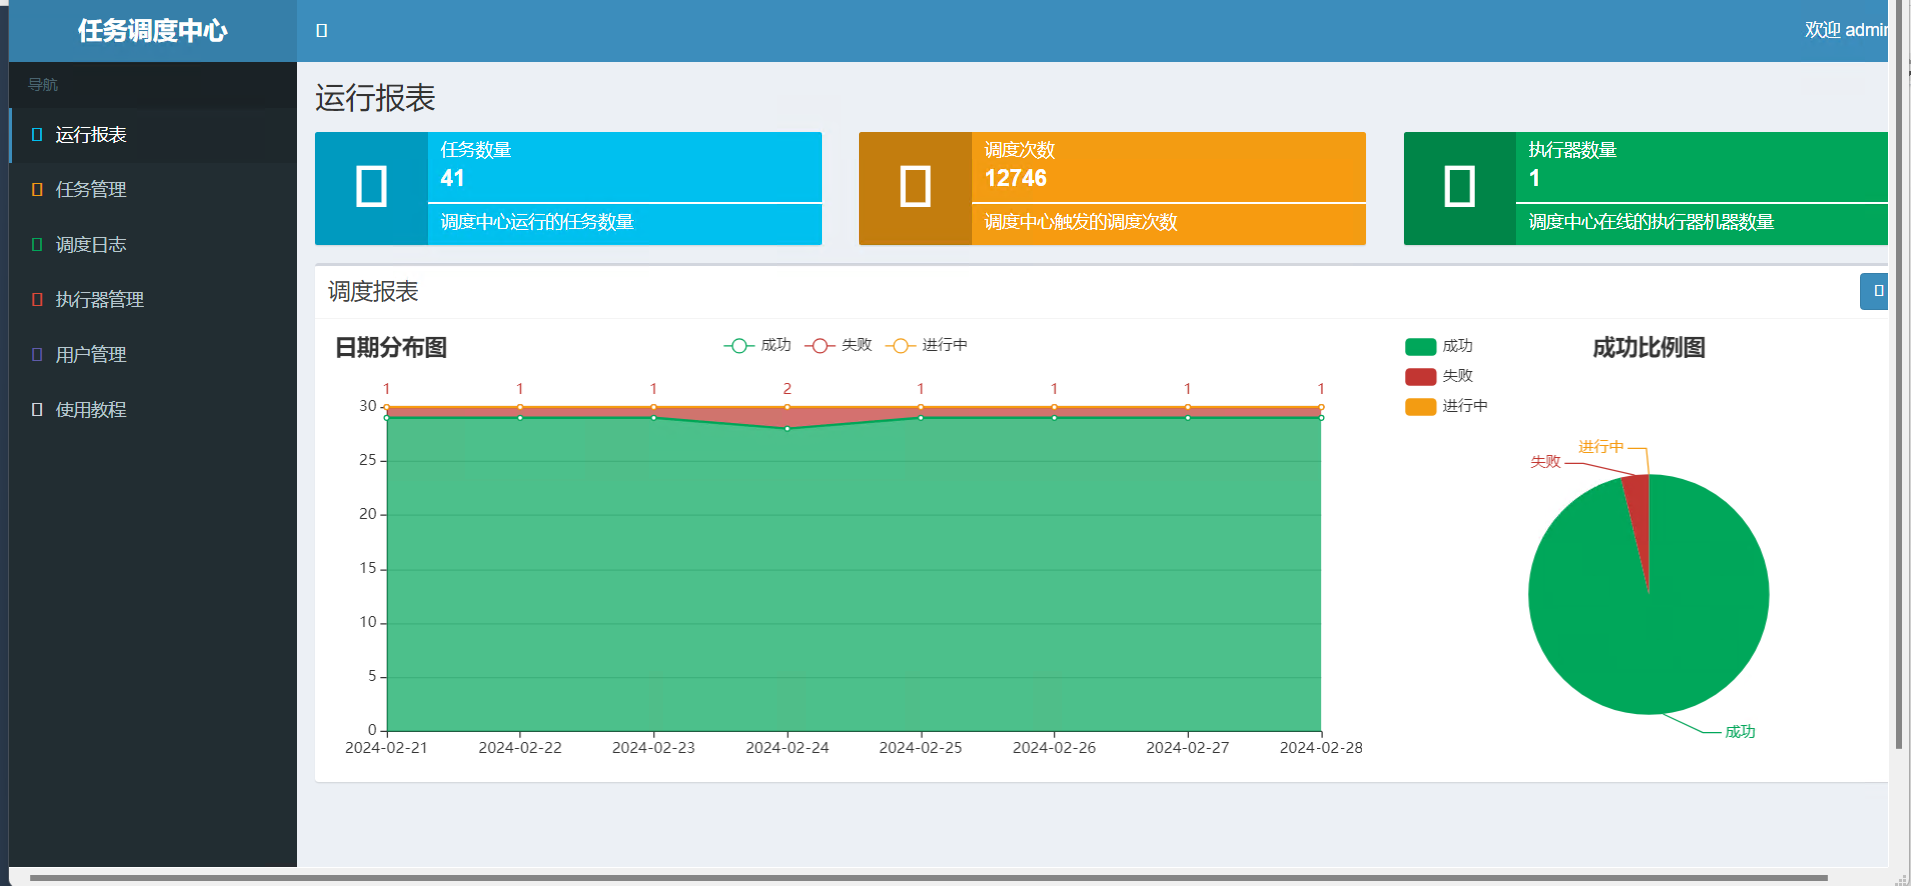
Task: Click the 使用教程 sidebar icon
Action: (x=37, y=410)
